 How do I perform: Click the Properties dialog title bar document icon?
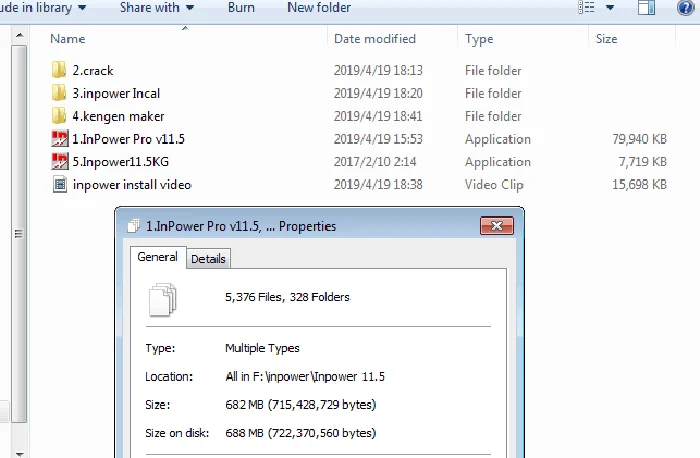[133, 226]
